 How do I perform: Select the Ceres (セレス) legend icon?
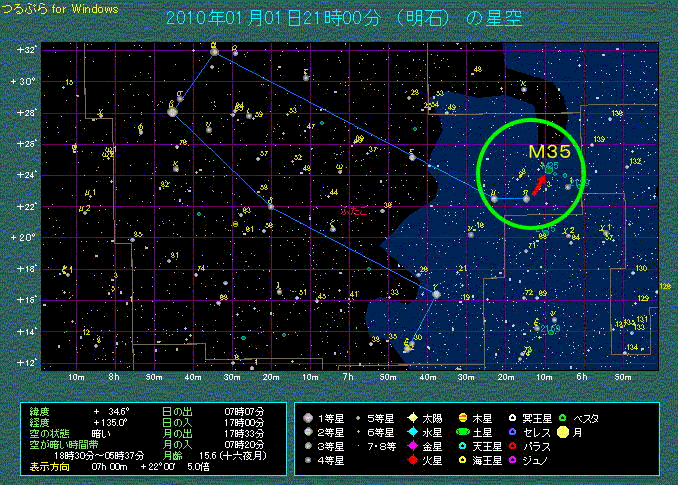click(x=514, y=432)
